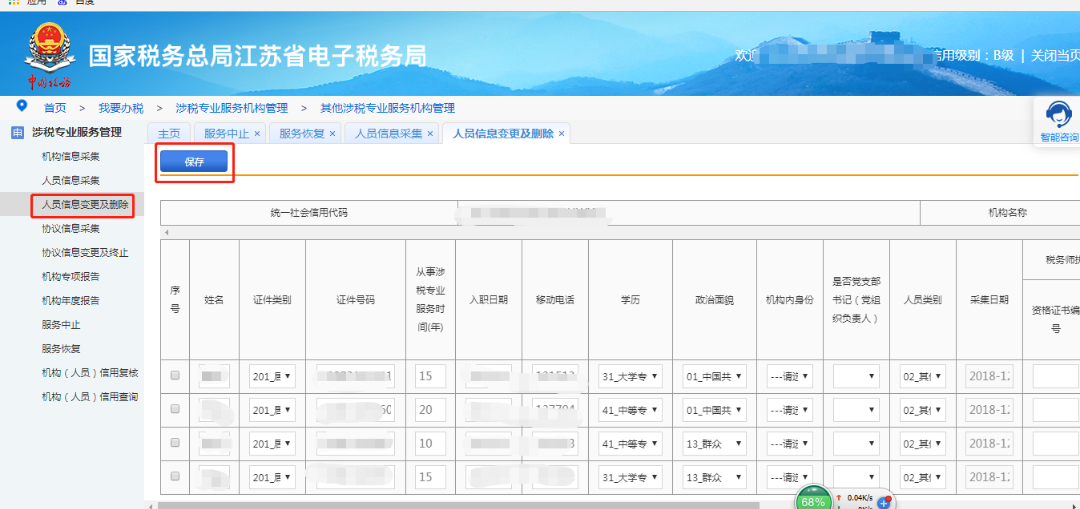Close the 人员信息采集 tab with its x
Screen dimensions: 1080x509
(430, 134)
